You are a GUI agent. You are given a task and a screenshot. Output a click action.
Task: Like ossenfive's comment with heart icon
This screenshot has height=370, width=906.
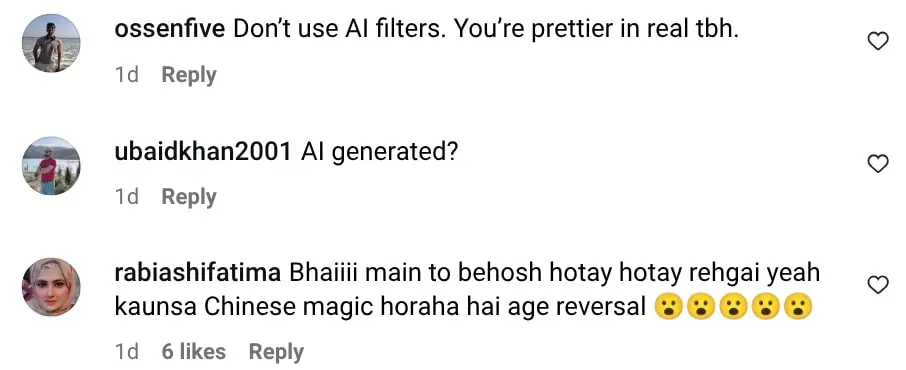[878, 41]
